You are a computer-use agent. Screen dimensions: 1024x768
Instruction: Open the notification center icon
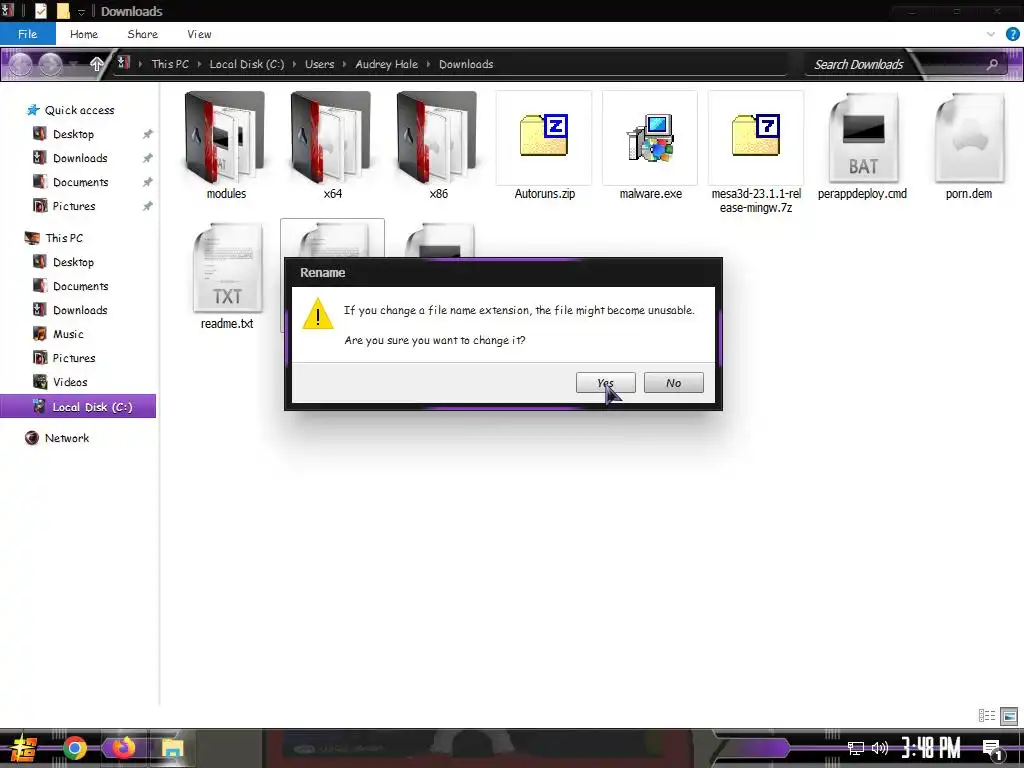993,749
